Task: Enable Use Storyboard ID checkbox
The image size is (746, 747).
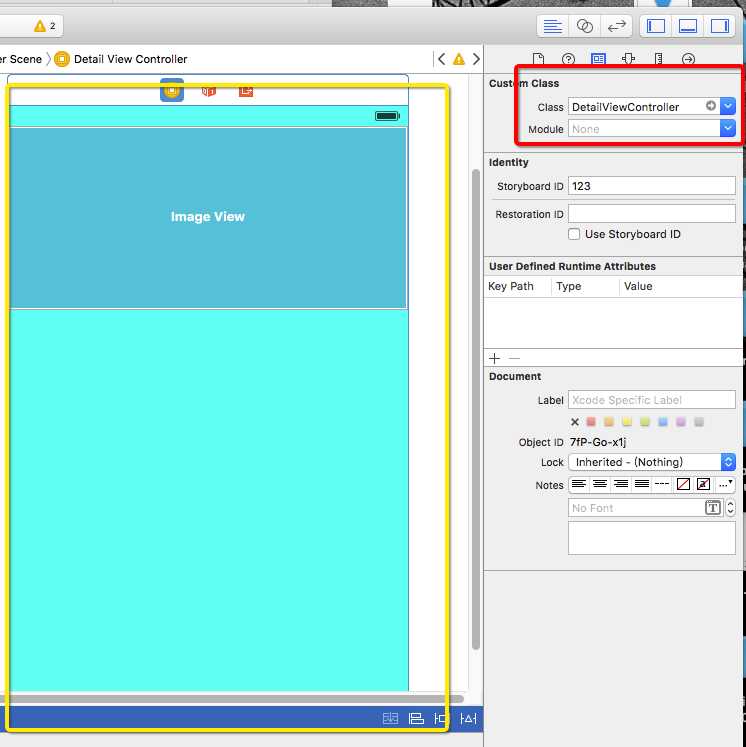Action: pos(574,234)
